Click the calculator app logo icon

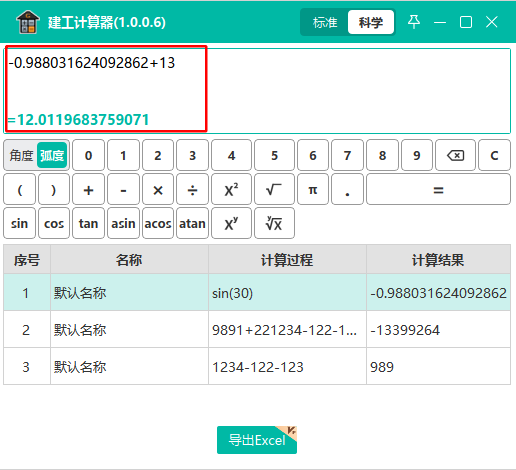(28, 22)
